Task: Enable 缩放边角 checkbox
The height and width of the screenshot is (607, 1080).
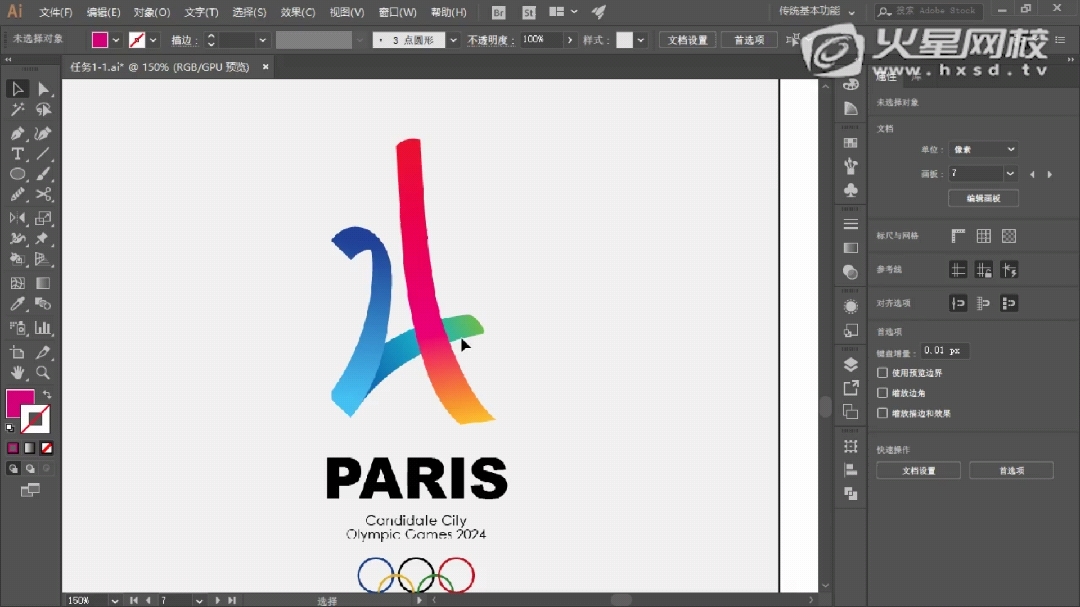Action: [x=882, y=393]
